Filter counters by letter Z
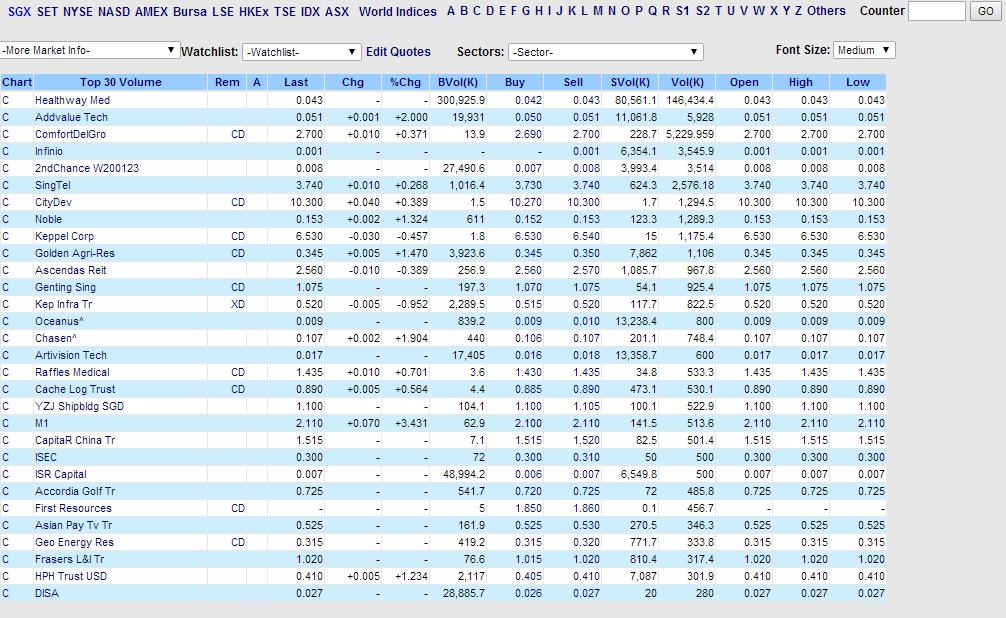 [799, 11]
